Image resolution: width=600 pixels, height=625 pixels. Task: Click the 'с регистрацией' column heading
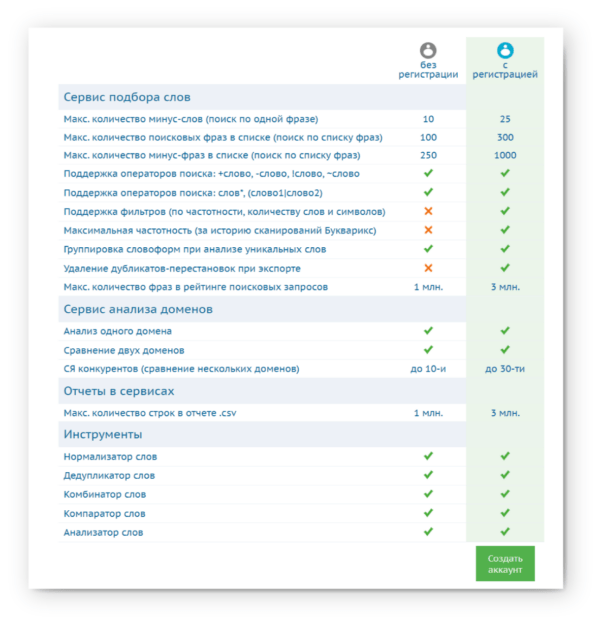(505, 70)
